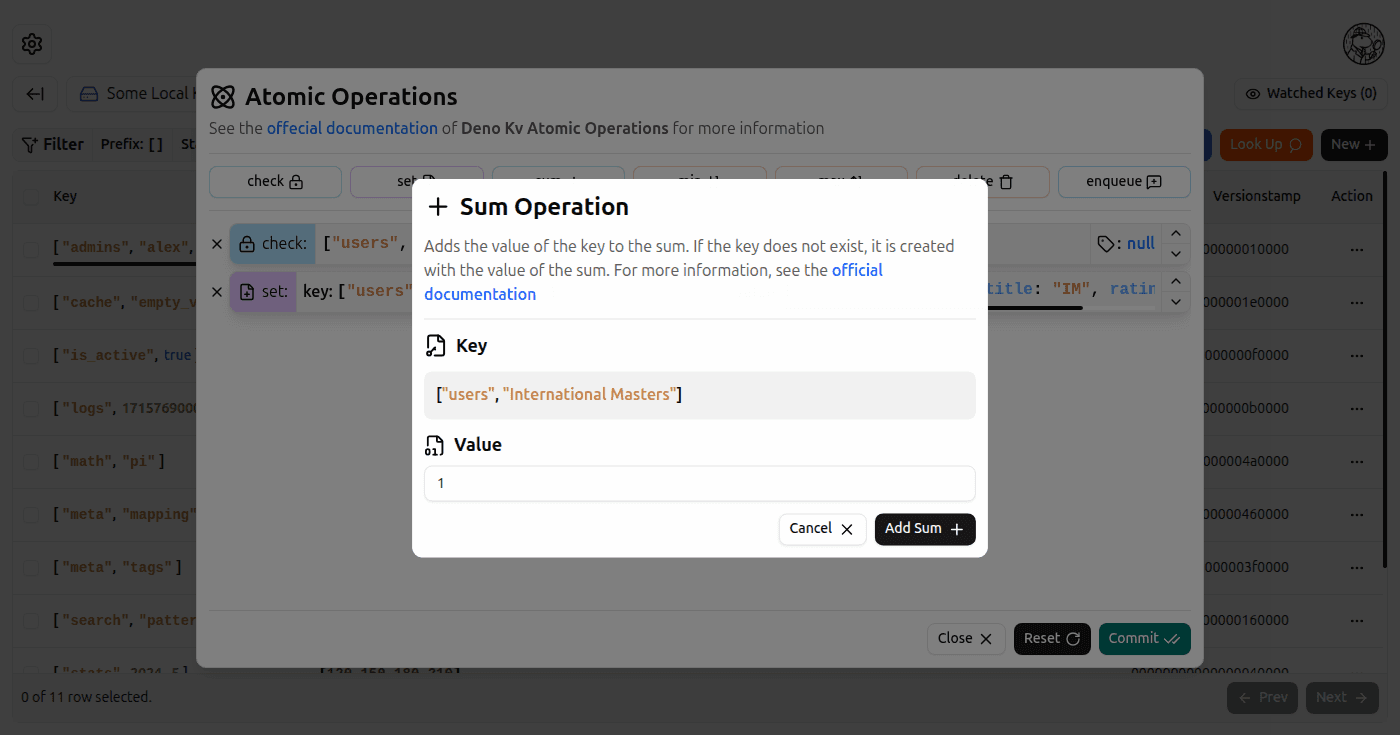Select the admins alex row checkbox

click(32, 249)
